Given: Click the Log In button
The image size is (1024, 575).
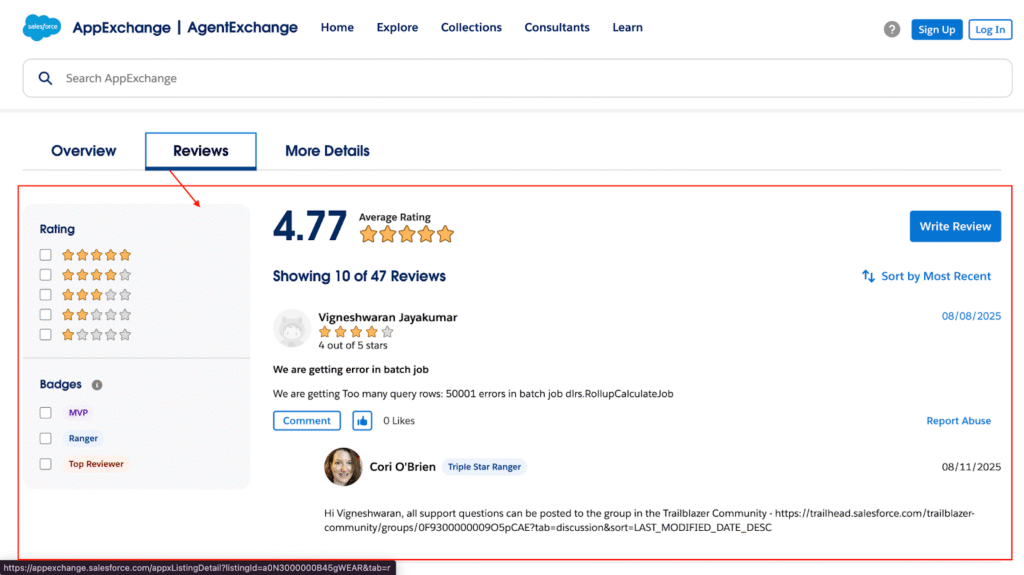Looking at the screenshot, I should (x=990, y=29).
